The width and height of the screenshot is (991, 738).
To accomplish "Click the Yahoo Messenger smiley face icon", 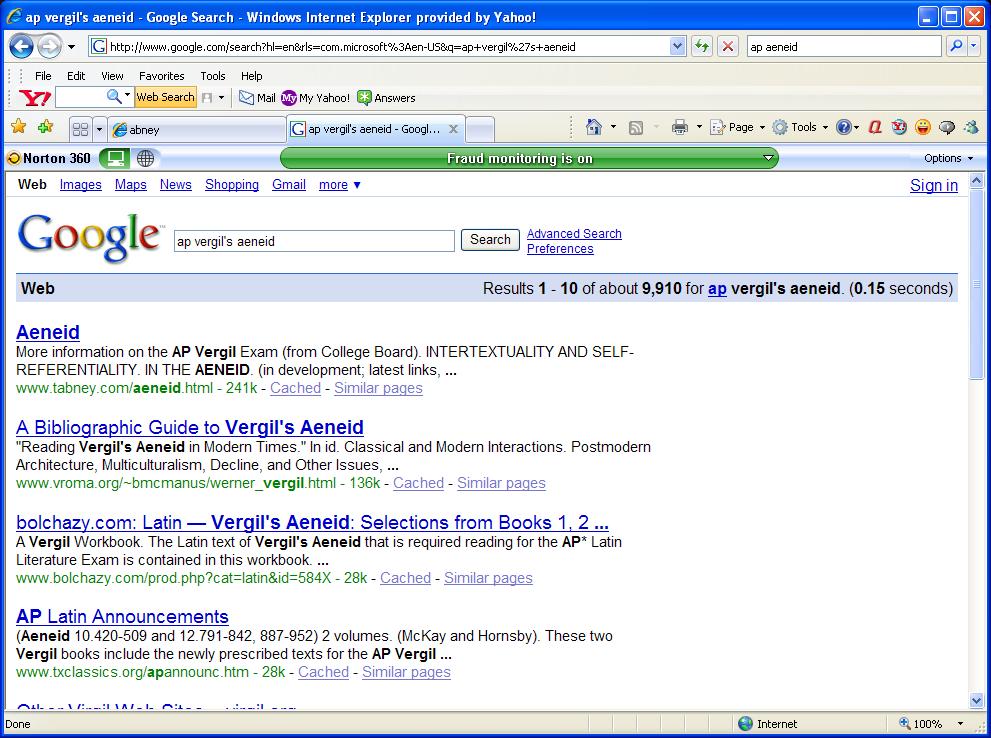I will point(923,128).
